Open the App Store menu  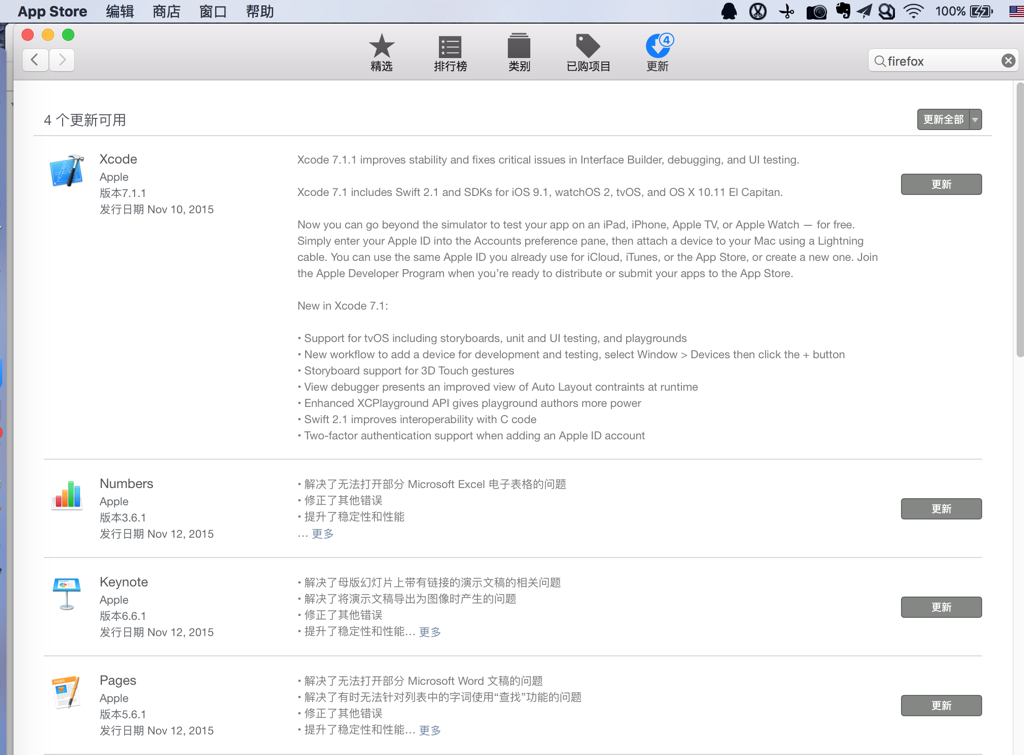coord(52,11)
